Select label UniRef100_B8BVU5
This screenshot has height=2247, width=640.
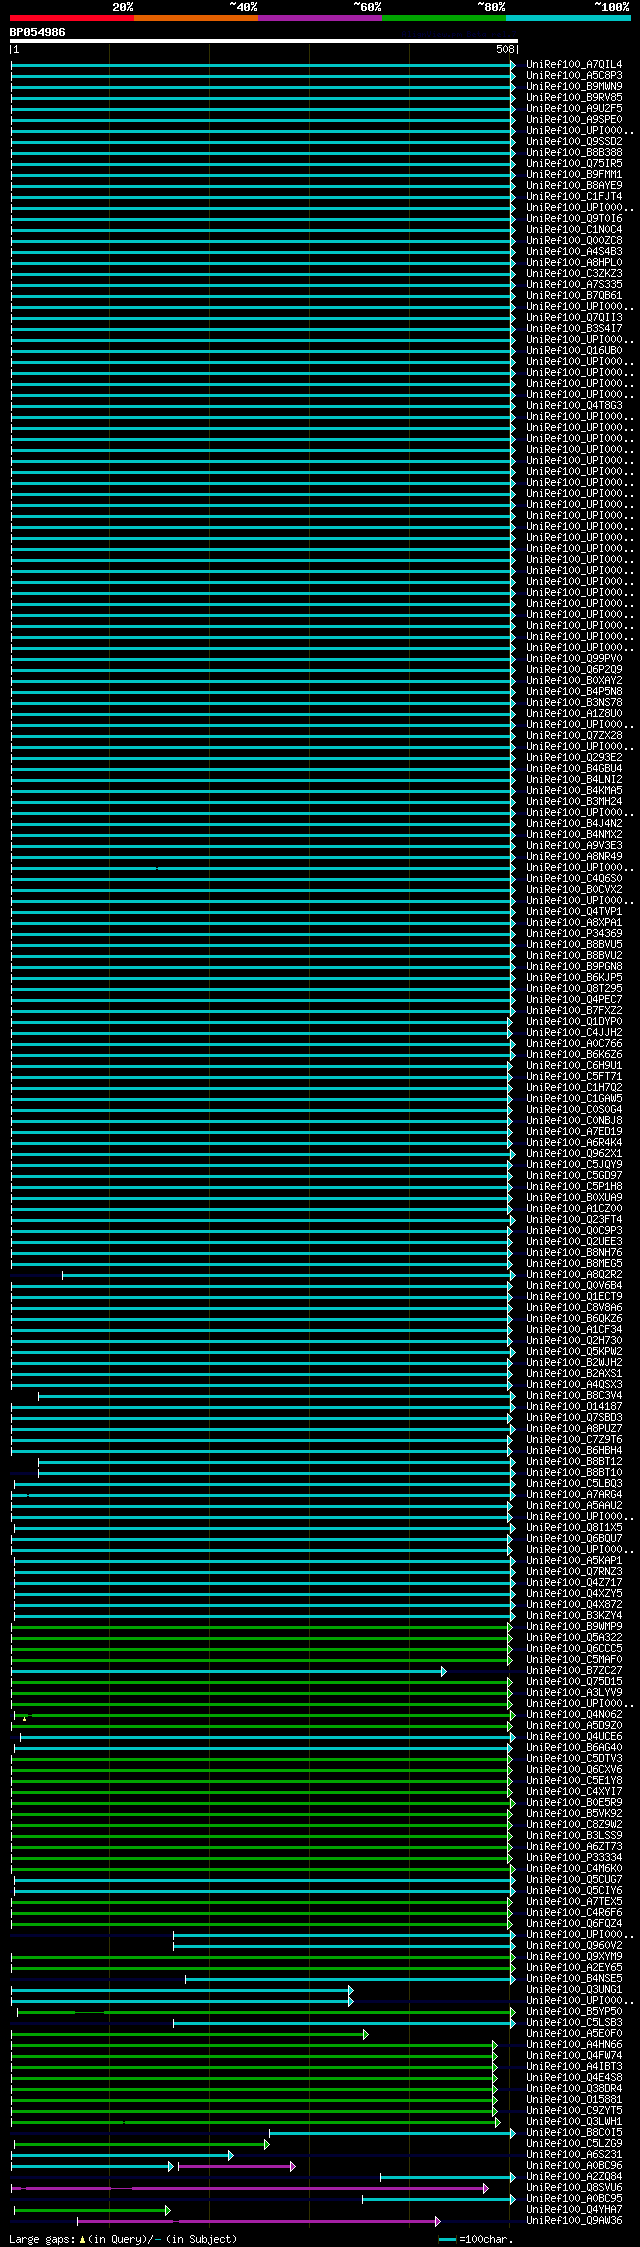click(x=574, y=945)
